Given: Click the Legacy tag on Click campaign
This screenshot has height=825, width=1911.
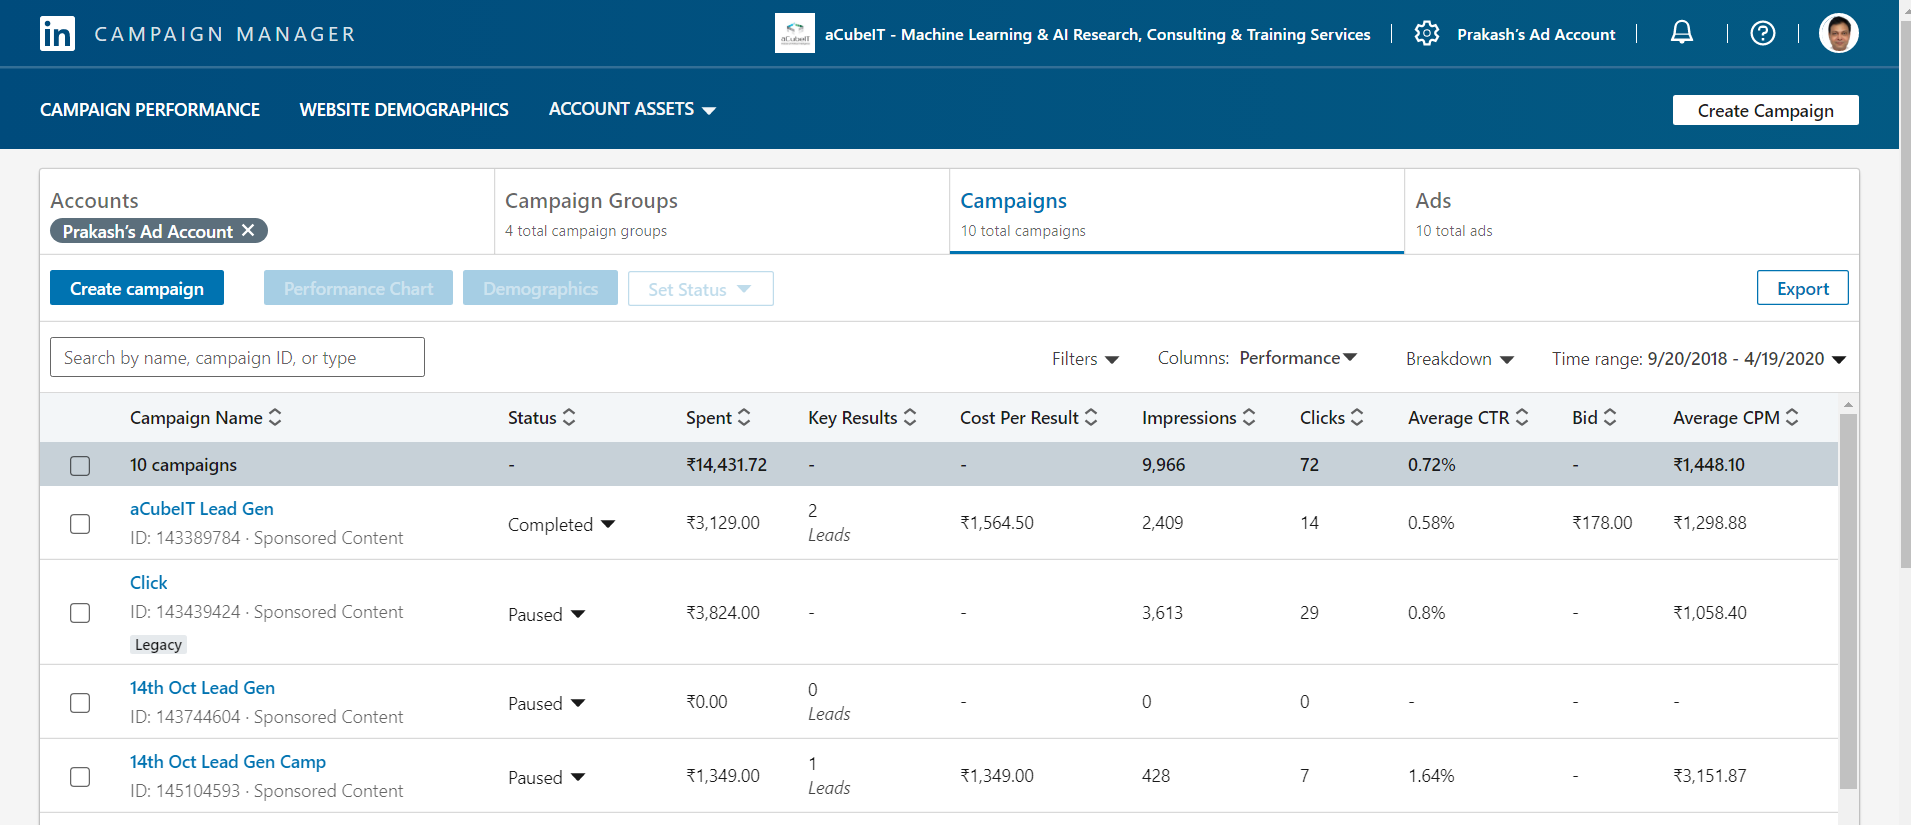Looking at the screenshot, I should (x=158, y=645).
